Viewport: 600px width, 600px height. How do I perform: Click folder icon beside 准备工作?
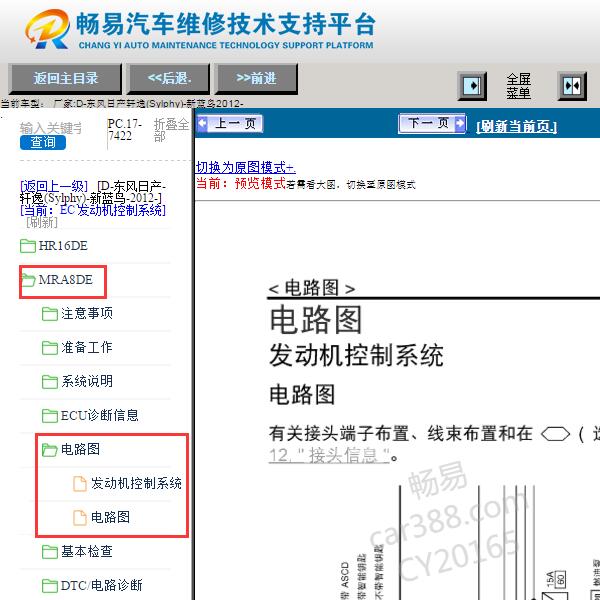pyautogui.click(x=50, y=347)
